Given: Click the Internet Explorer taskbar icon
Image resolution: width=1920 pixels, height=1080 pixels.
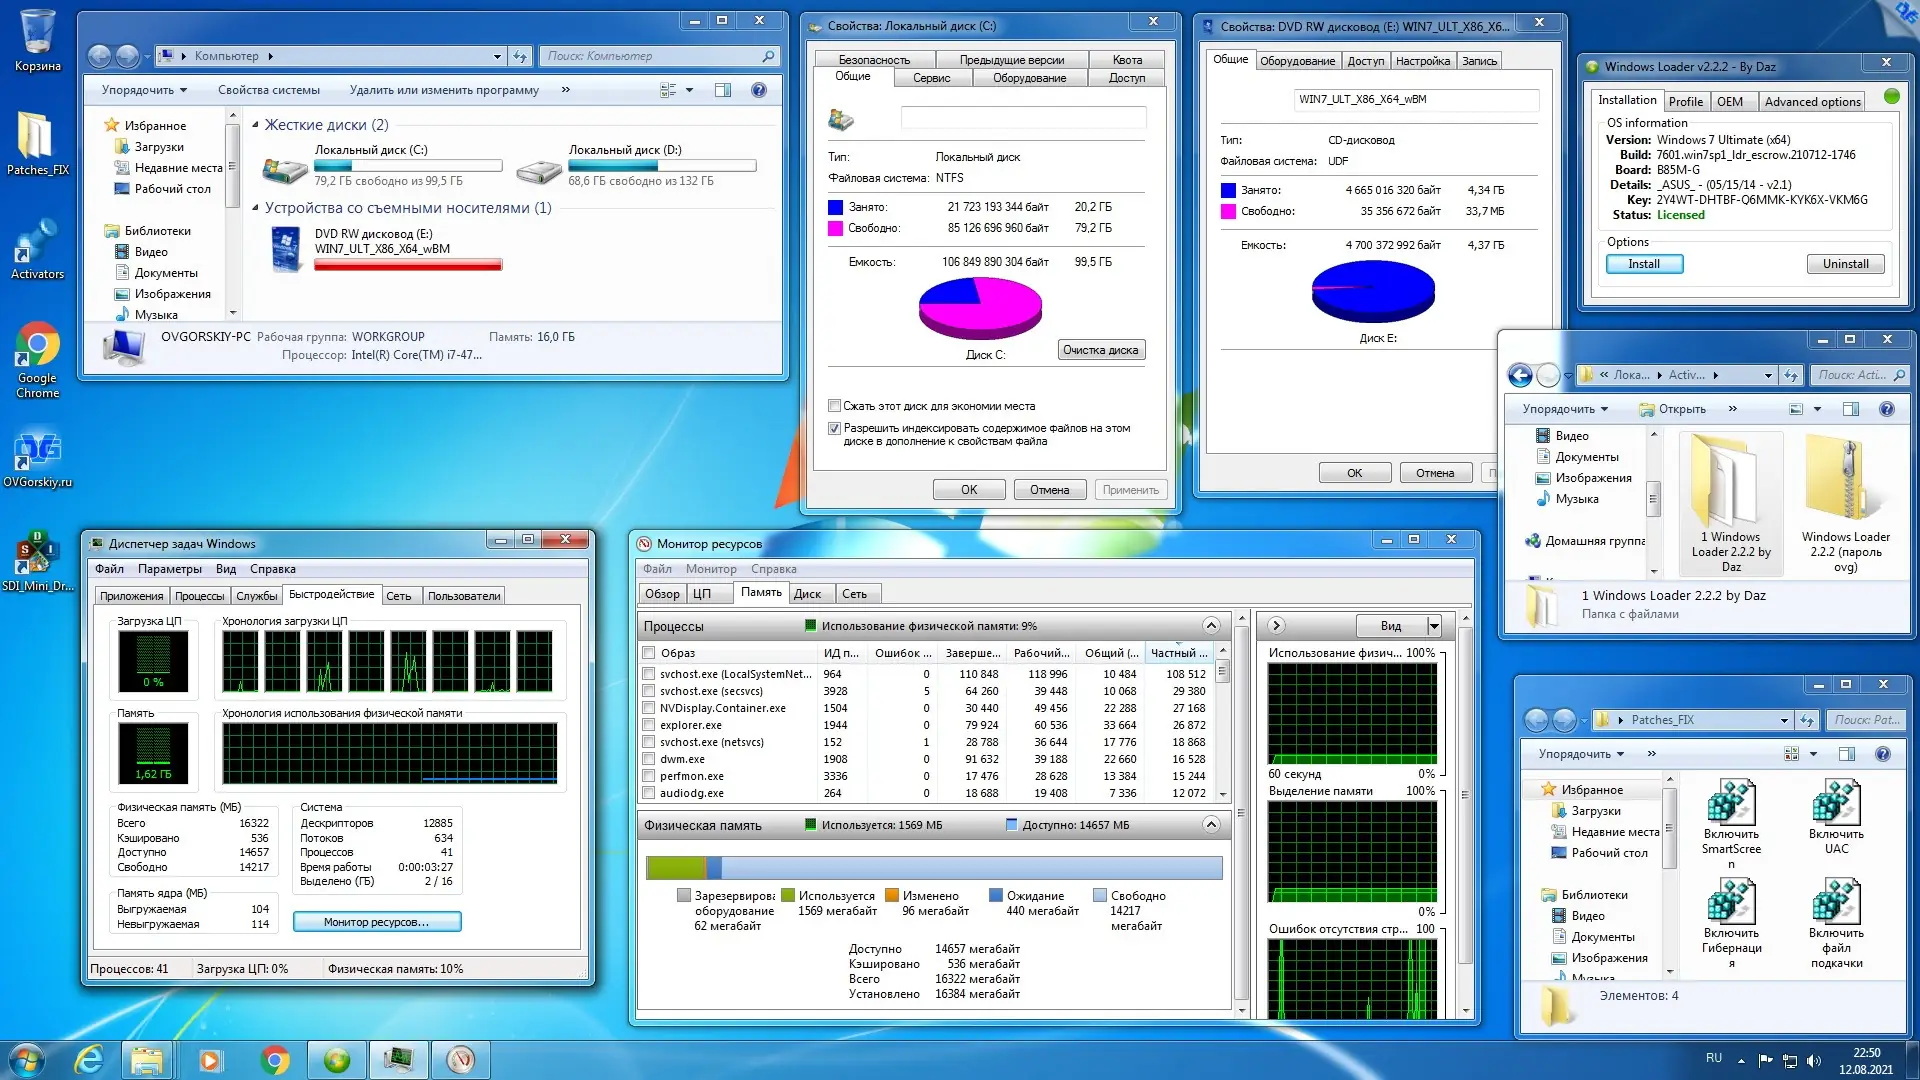Looking at the screenshot, I should 89,1059.
